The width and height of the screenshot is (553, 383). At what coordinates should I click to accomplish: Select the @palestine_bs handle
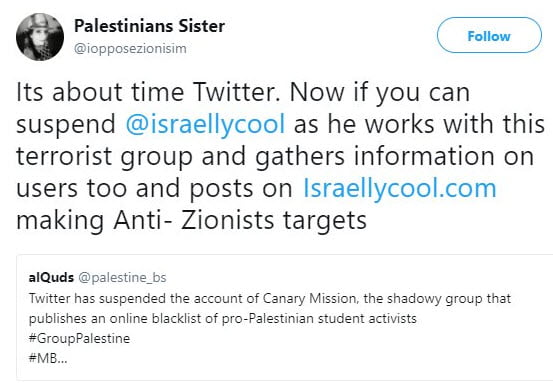122,278
